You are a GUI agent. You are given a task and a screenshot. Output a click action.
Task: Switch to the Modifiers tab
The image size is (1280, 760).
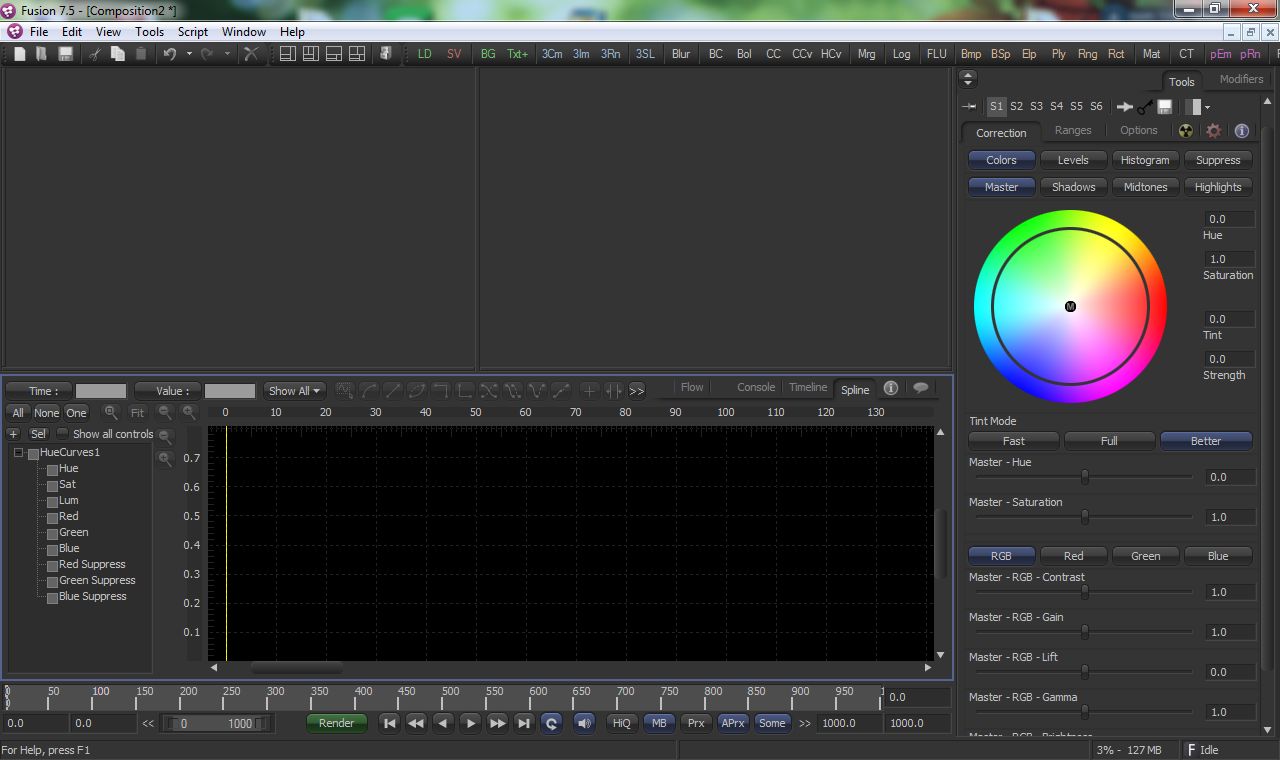pyautogui.click(x=1241, y=79)
